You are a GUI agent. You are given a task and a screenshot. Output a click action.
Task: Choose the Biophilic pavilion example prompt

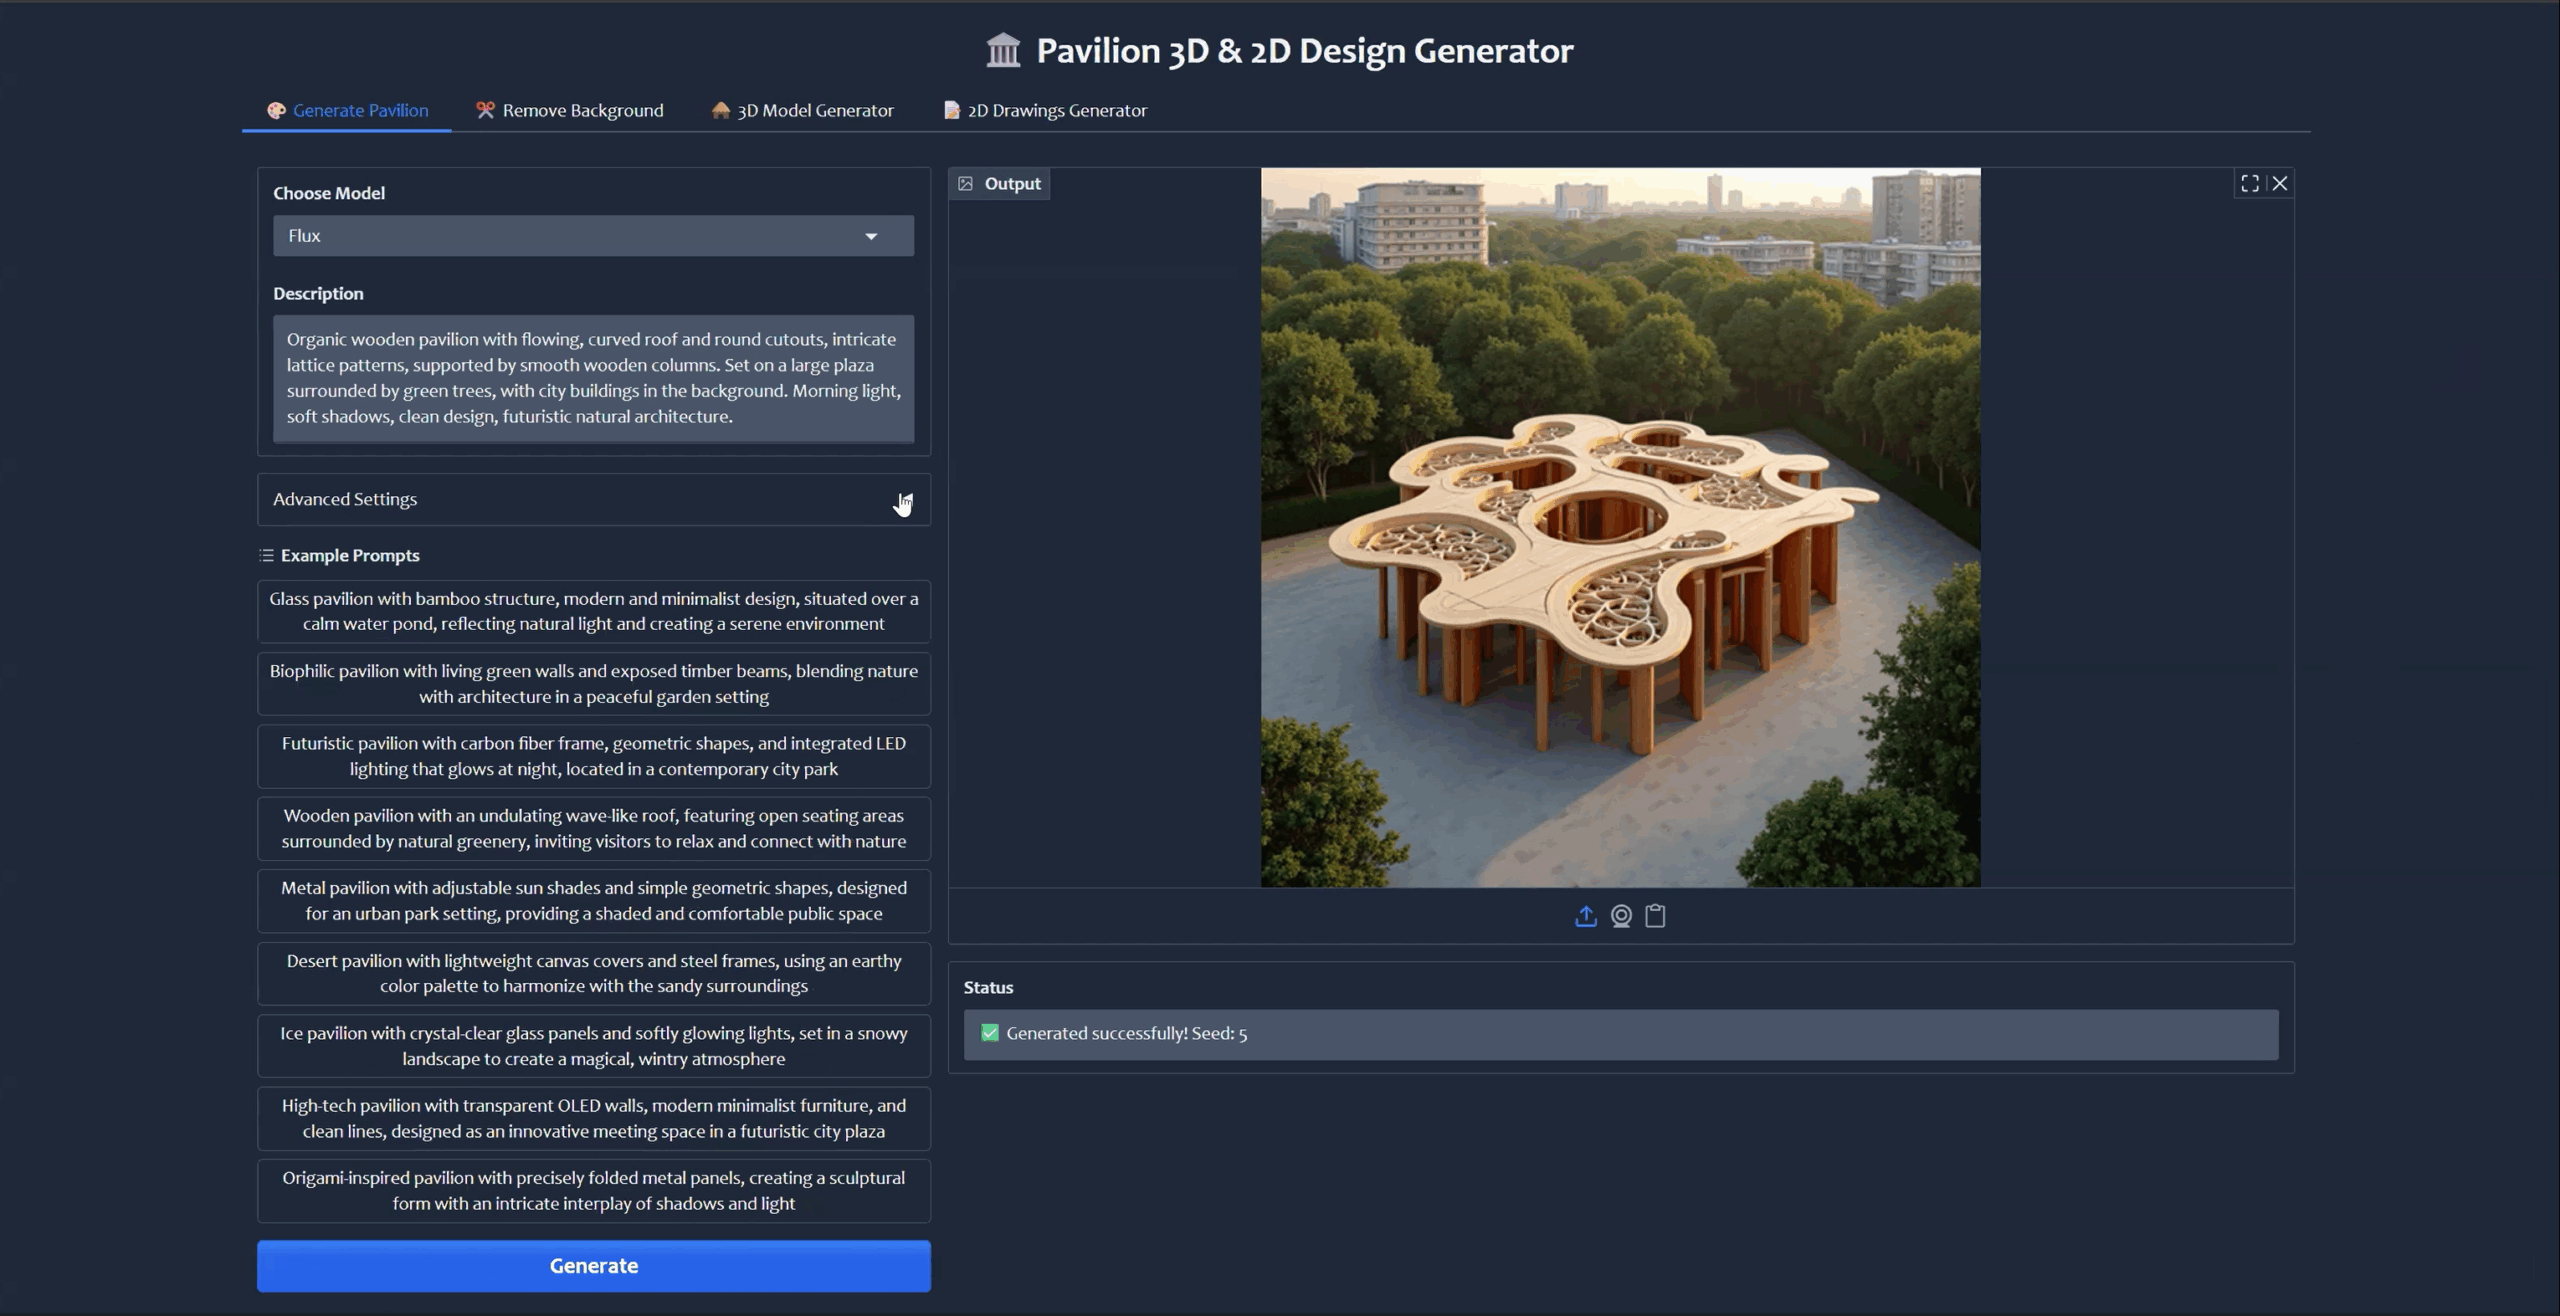[593, 684]
